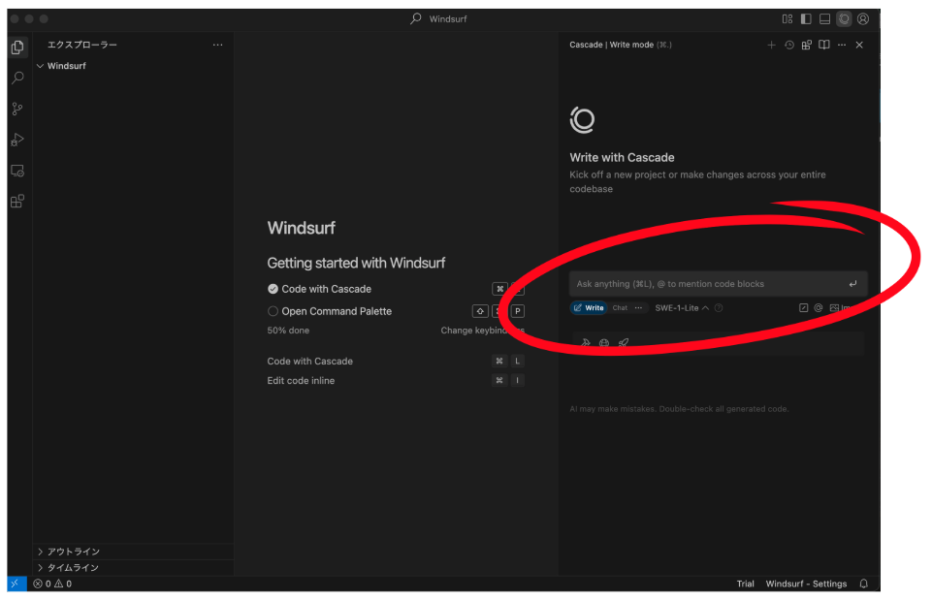This screenshot has height=600, width=932.
Task: Click the rocket icon below the input
Action: tap(624, 343)
